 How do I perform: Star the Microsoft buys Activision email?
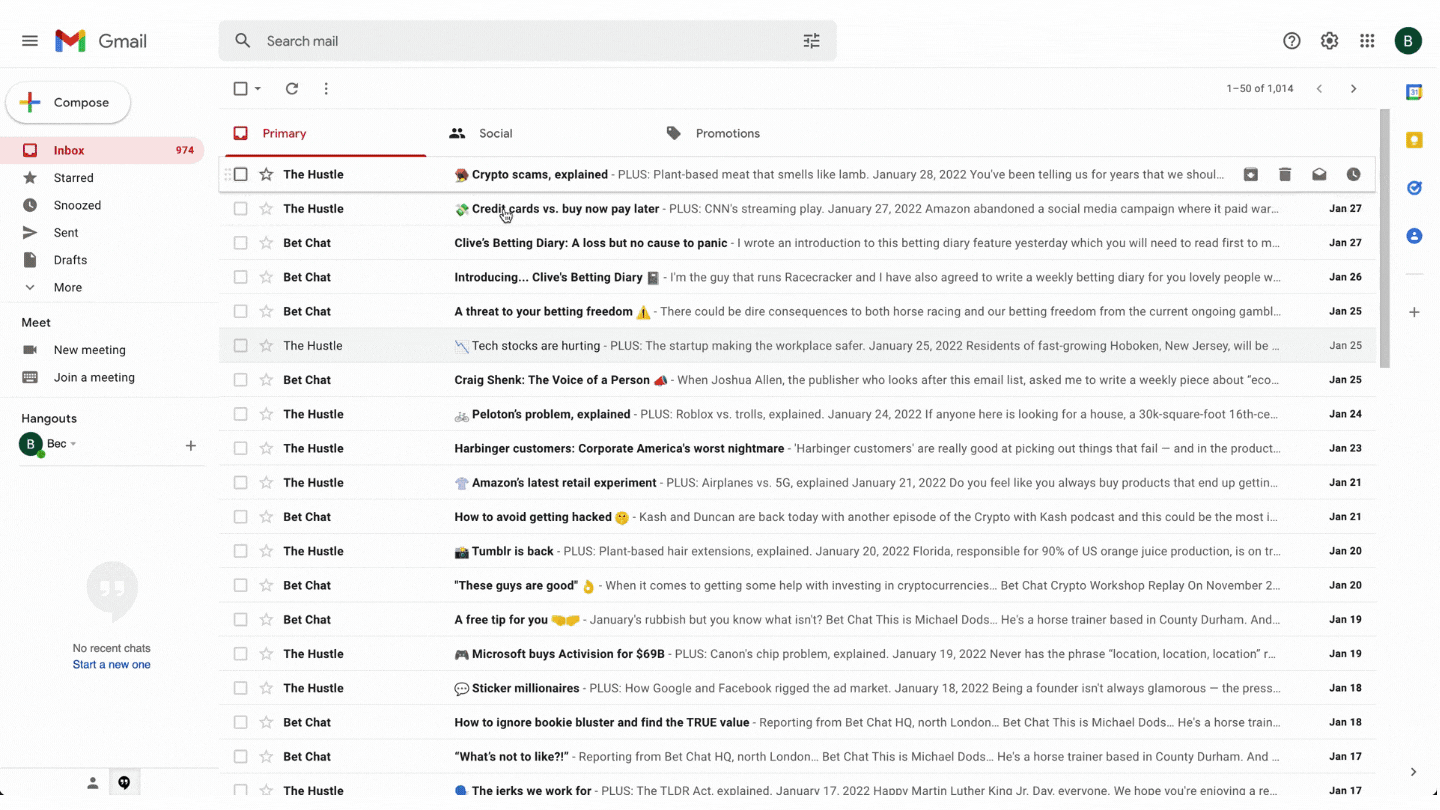pyautogui.click(x=266, y=654)
